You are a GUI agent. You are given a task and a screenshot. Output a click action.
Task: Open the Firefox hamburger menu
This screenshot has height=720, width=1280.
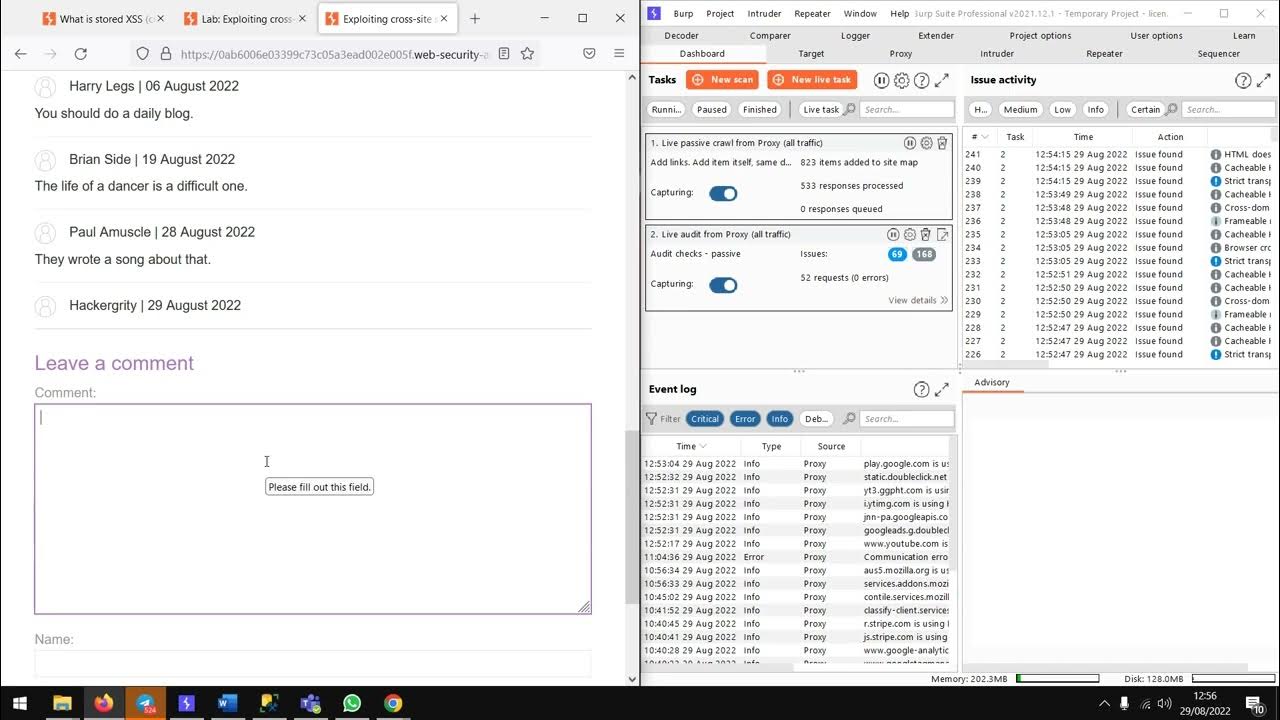tap(619, 54)
